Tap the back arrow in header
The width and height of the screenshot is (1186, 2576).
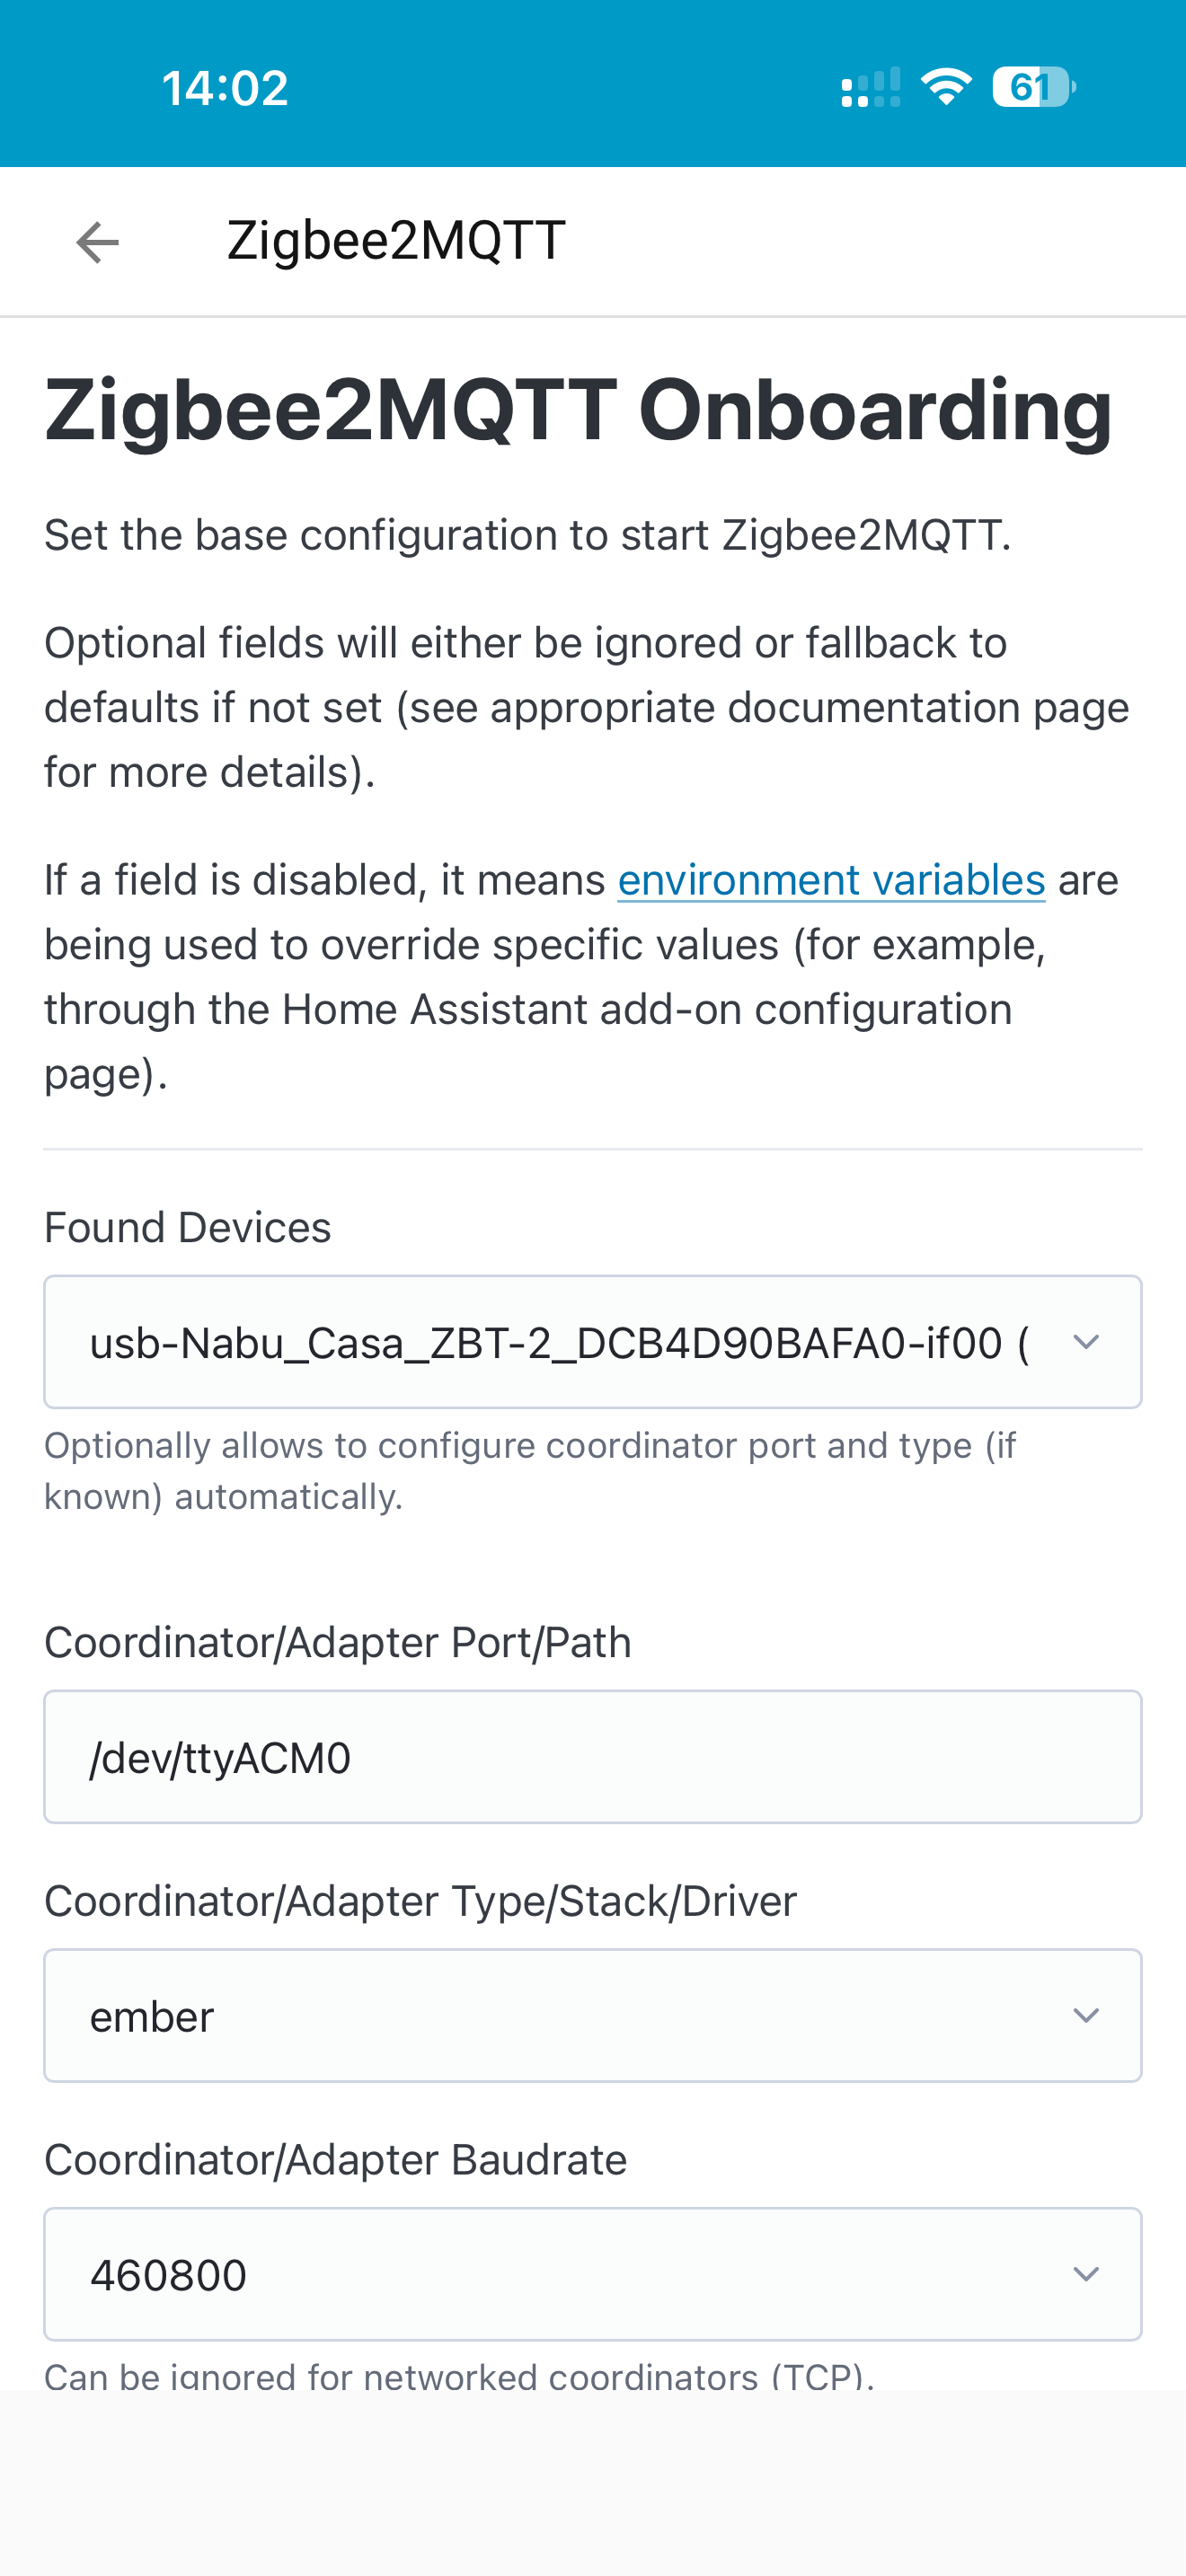click(x=97, y=242)
